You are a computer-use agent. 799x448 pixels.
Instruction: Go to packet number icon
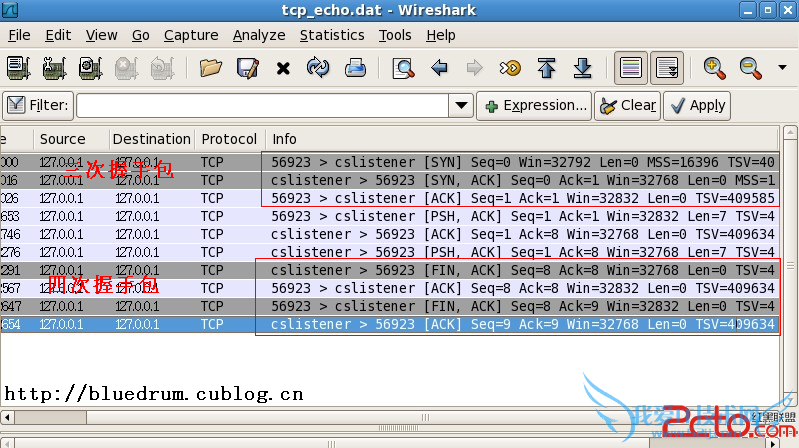point(510,68)
